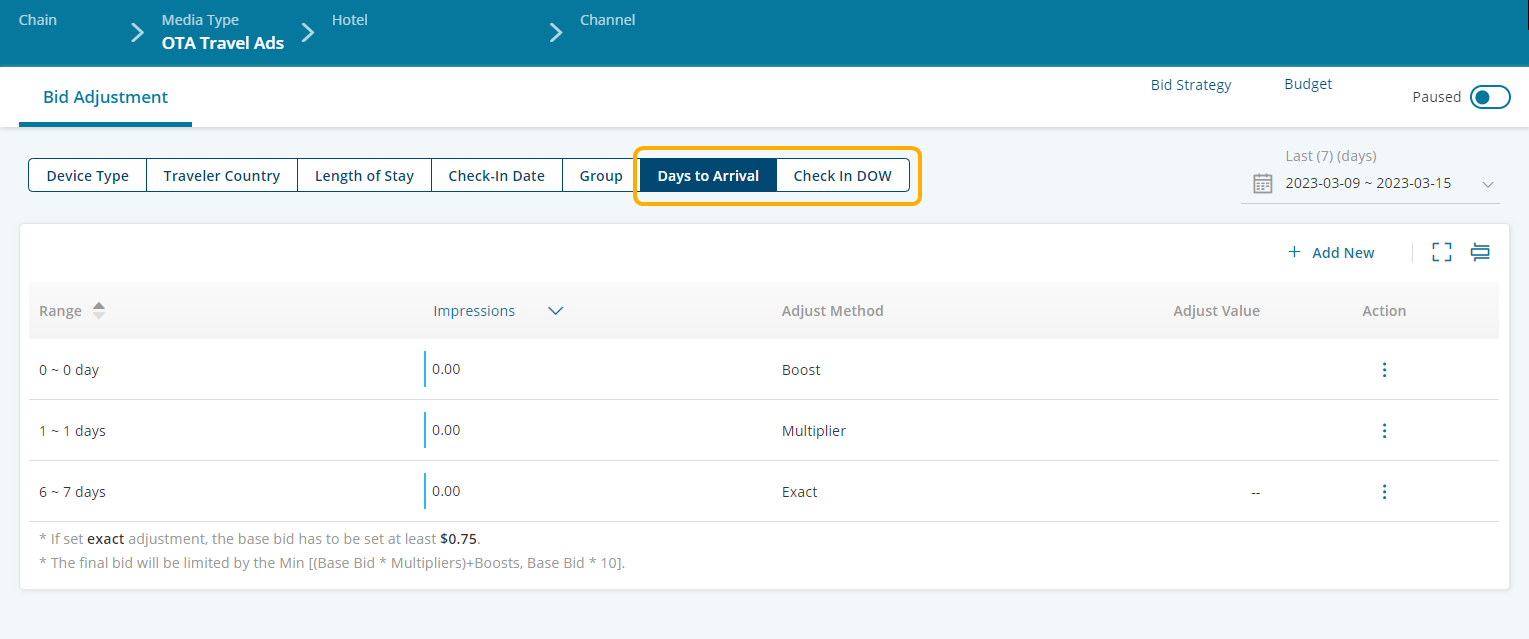Click the Hotel breadcrumb
This screenshot has width=1529, height=639.
[x=350, y=20]
